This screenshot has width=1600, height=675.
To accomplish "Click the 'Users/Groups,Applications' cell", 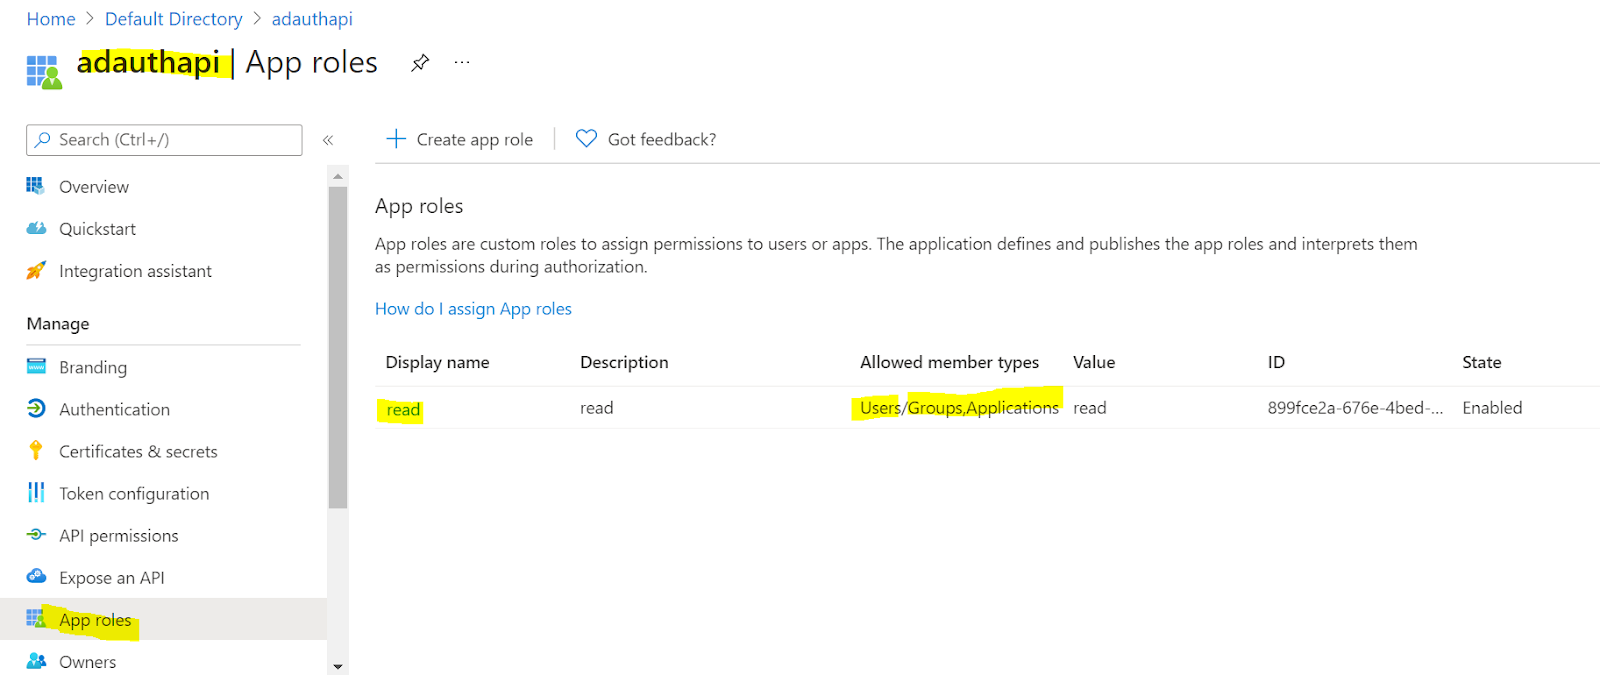I will point(959,407).
